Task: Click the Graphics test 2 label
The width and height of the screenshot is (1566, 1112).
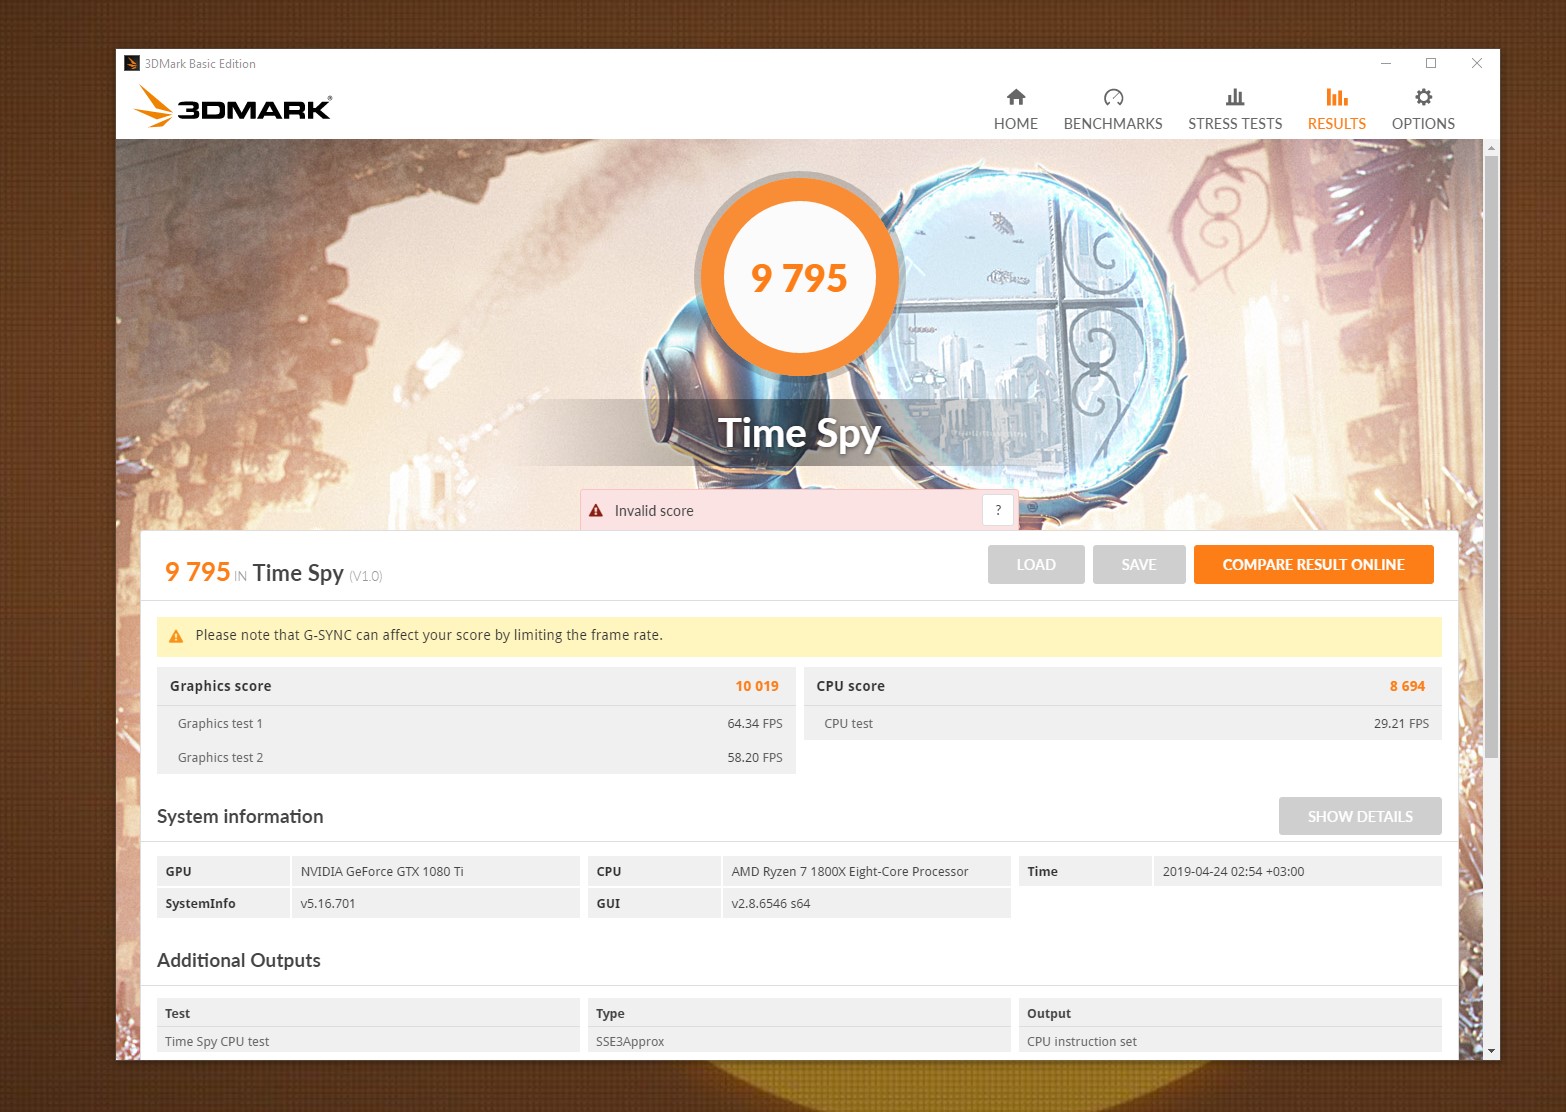Action: [220, 757]
